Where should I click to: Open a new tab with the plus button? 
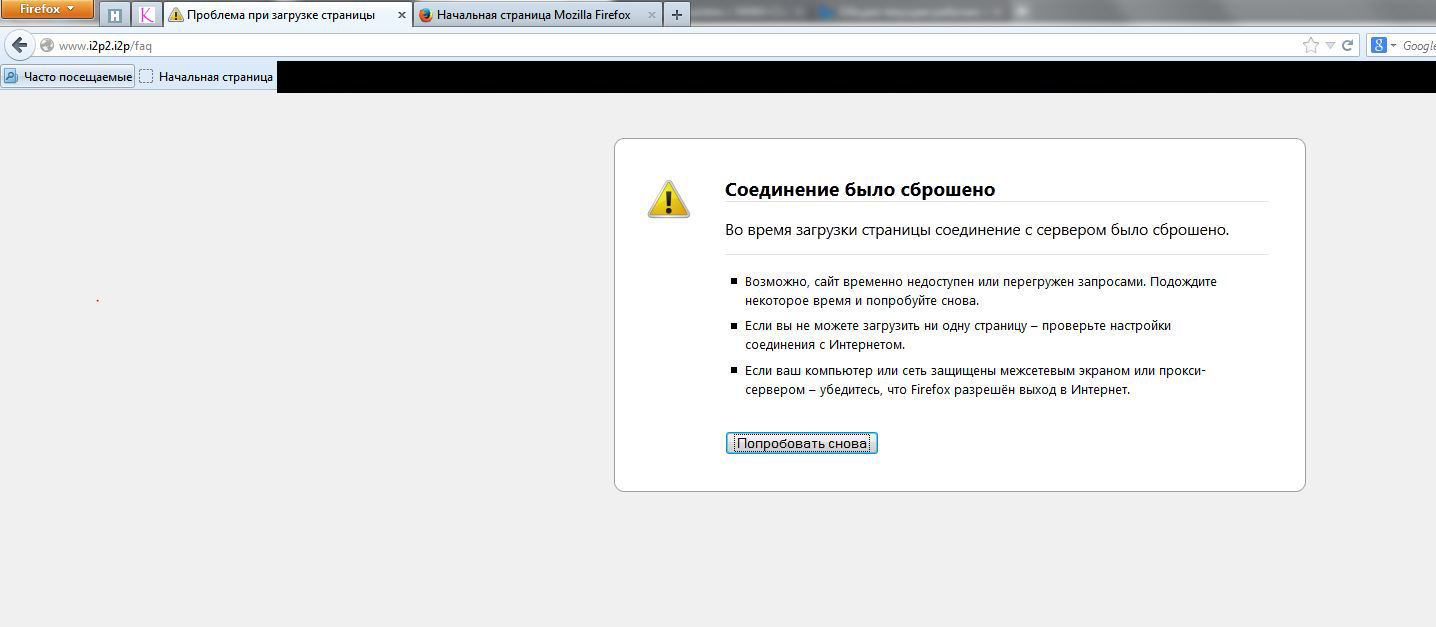tap(677, 15)
